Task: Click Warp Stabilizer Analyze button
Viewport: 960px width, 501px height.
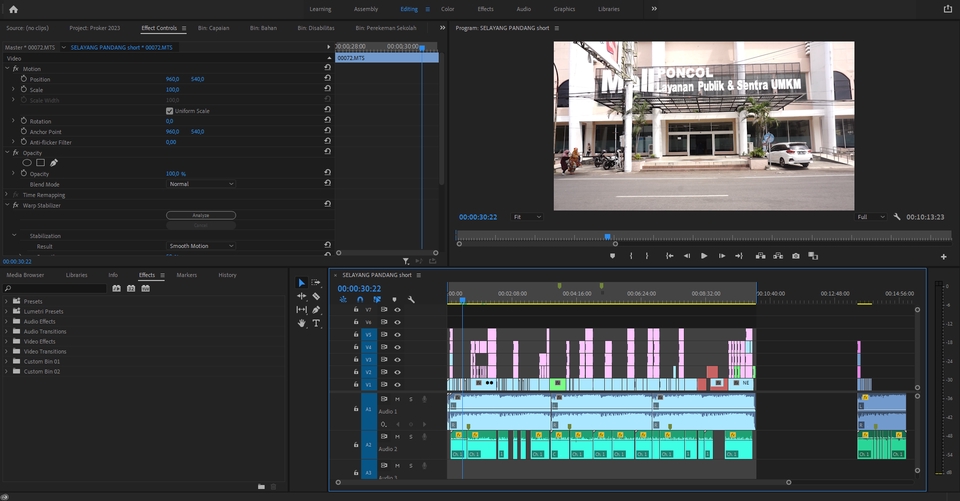Action: pos(201,215)
